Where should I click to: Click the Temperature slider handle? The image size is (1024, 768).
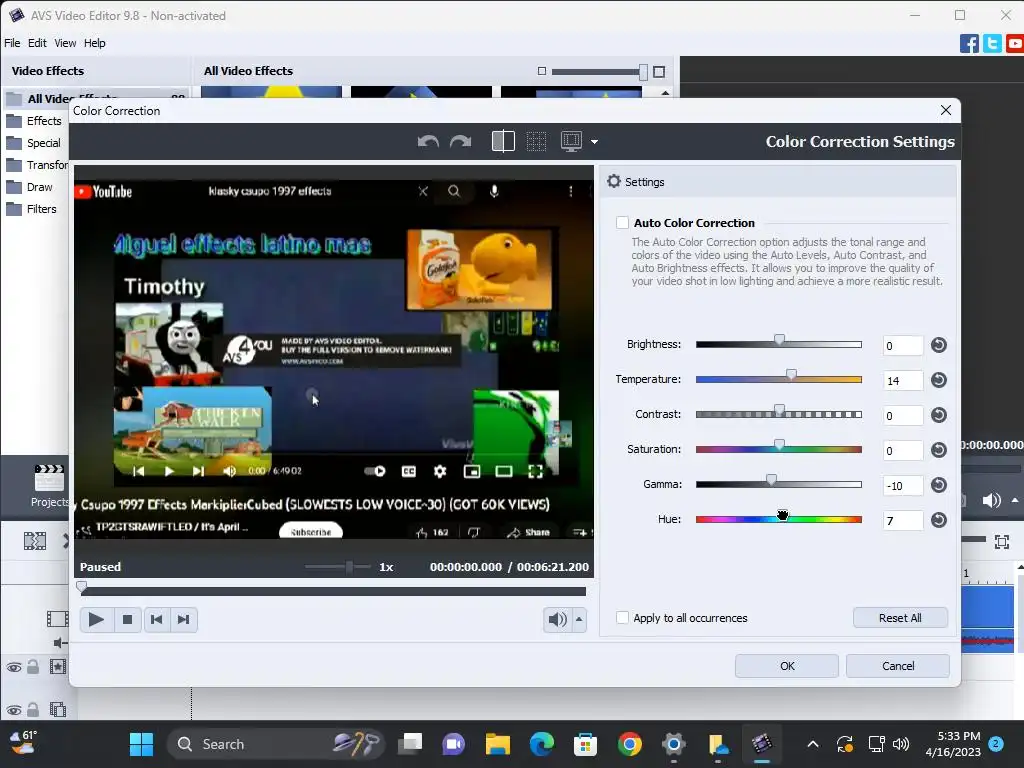791,375
